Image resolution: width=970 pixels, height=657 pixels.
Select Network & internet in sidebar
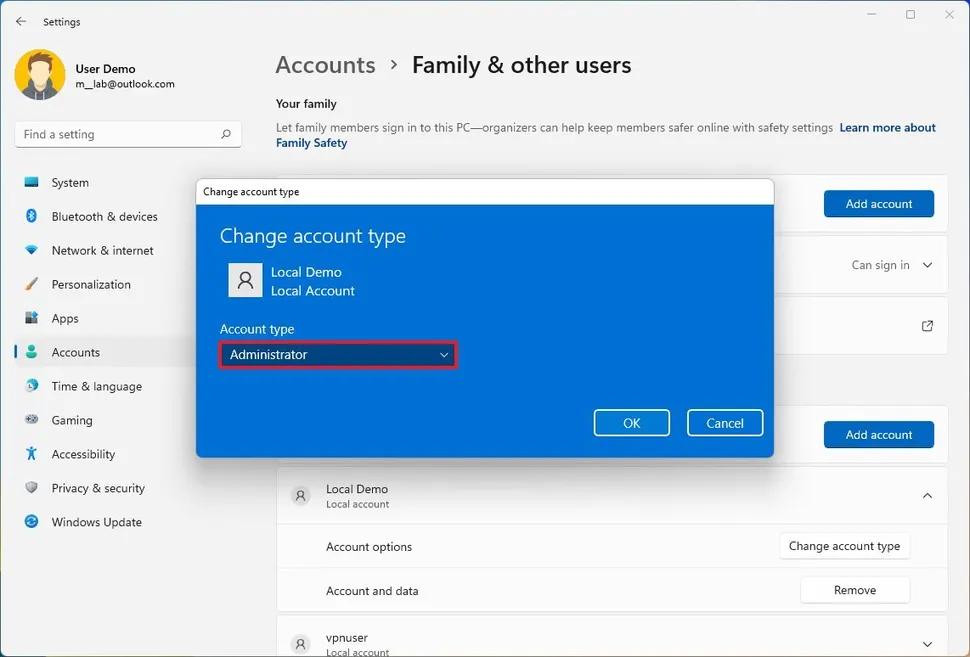pos(102,250)
